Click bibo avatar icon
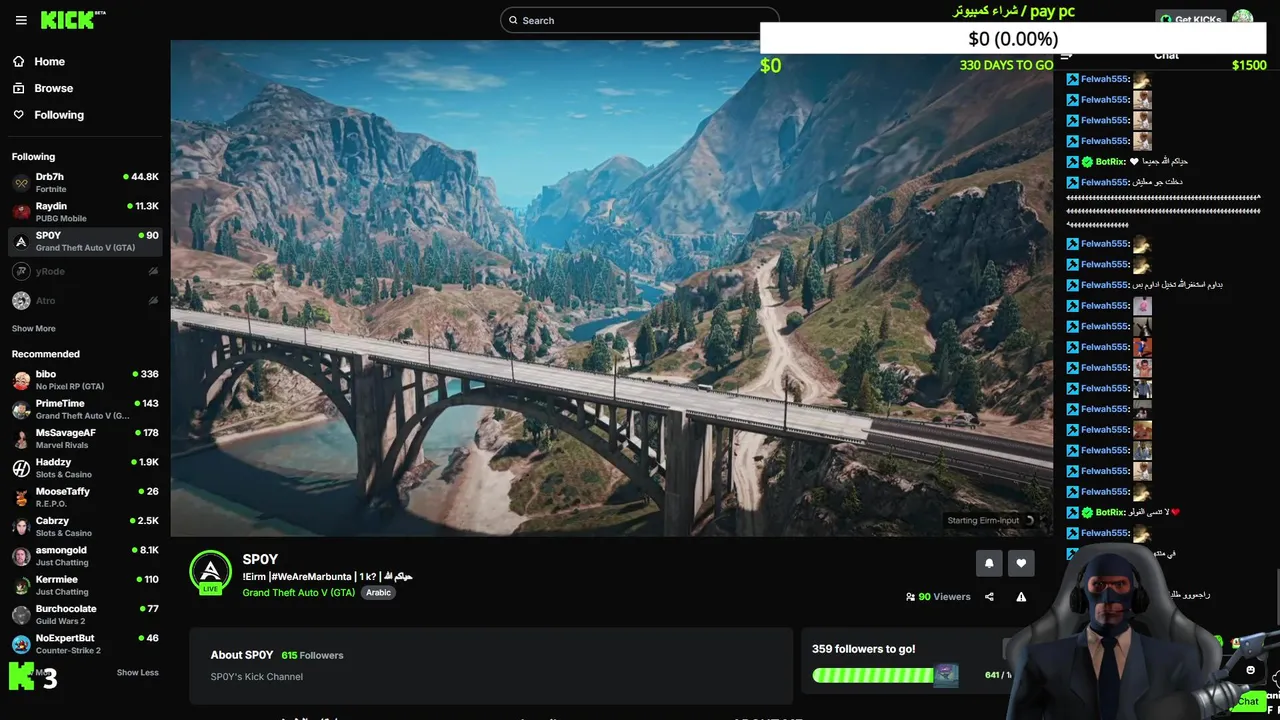Viewport: 1280px width, 720px height. pyautogui.click(x=21, y=380)
